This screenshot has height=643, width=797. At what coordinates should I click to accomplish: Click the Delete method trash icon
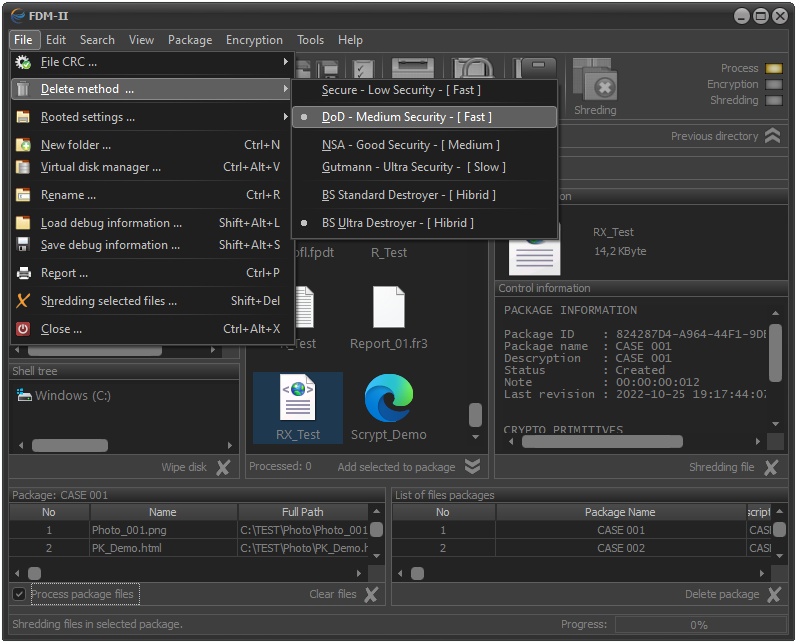point(23,89)
